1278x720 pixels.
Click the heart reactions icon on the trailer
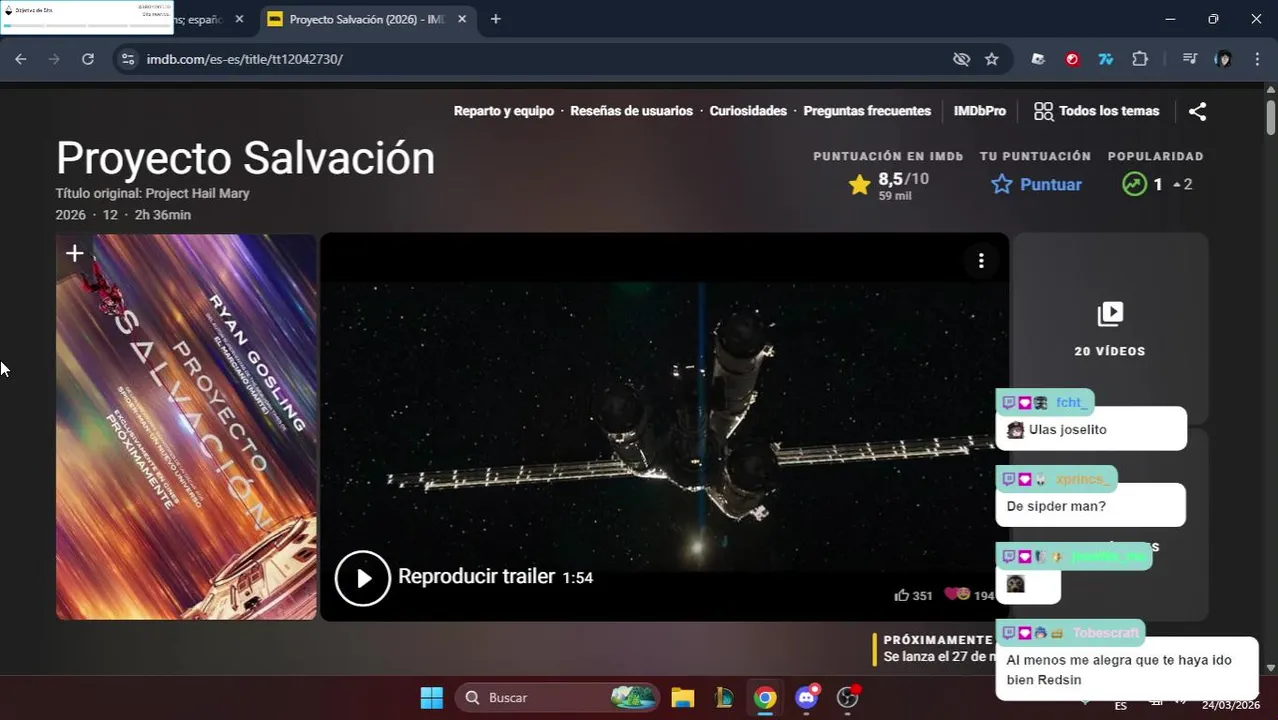pyautogui.click(x=957, y=594)
